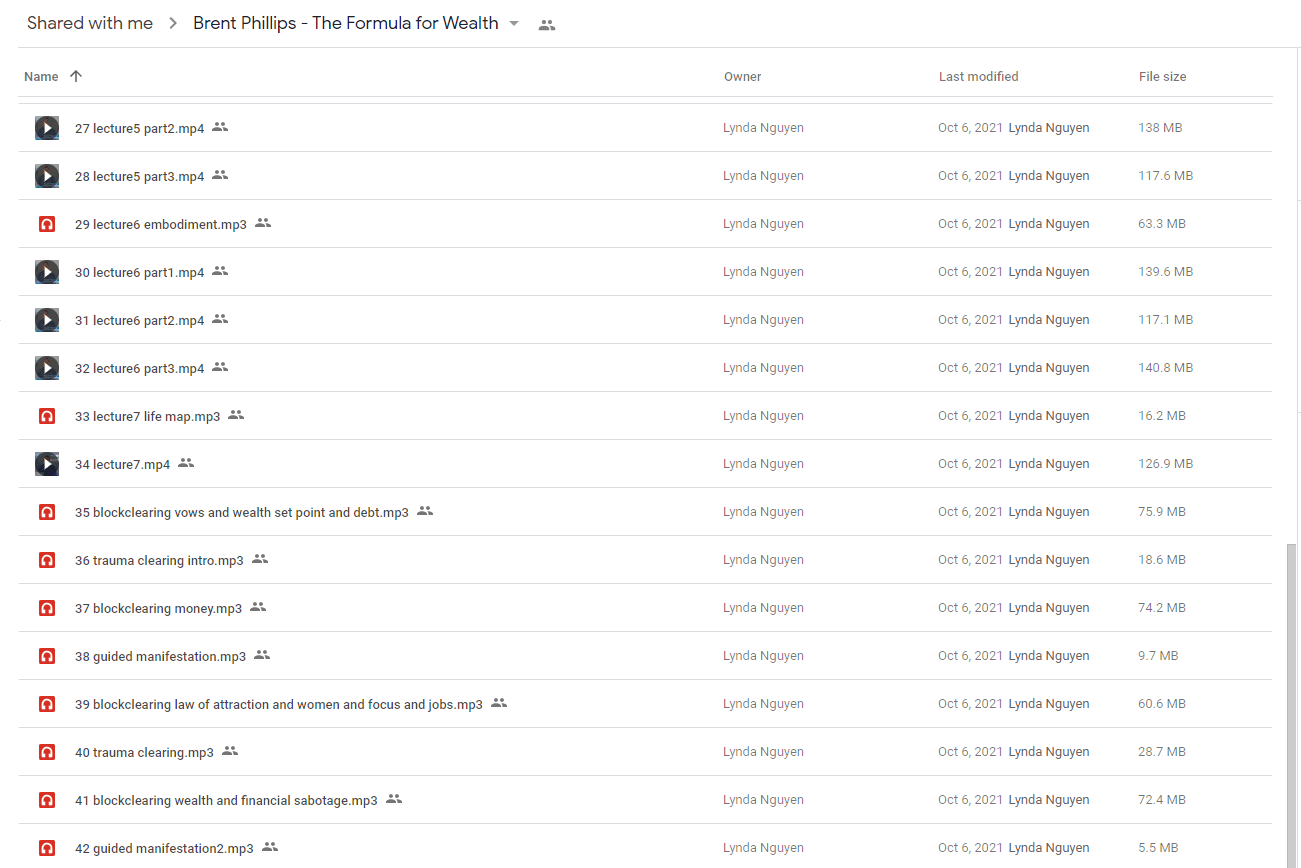Click the Owner column header
This screenshot has height=868, width=1301.
pyautogui.click(x=743, y=77)
